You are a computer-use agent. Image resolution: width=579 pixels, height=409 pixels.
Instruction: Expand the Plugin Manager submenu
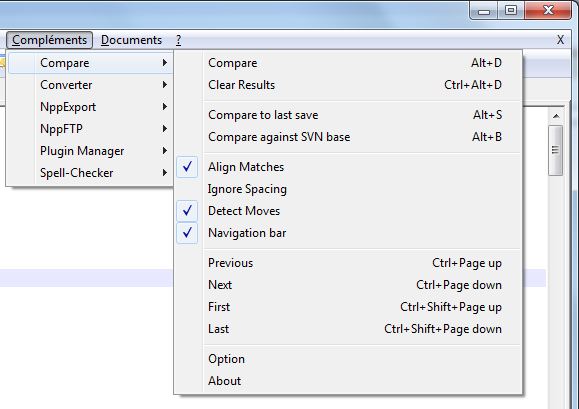coord(90,151)
